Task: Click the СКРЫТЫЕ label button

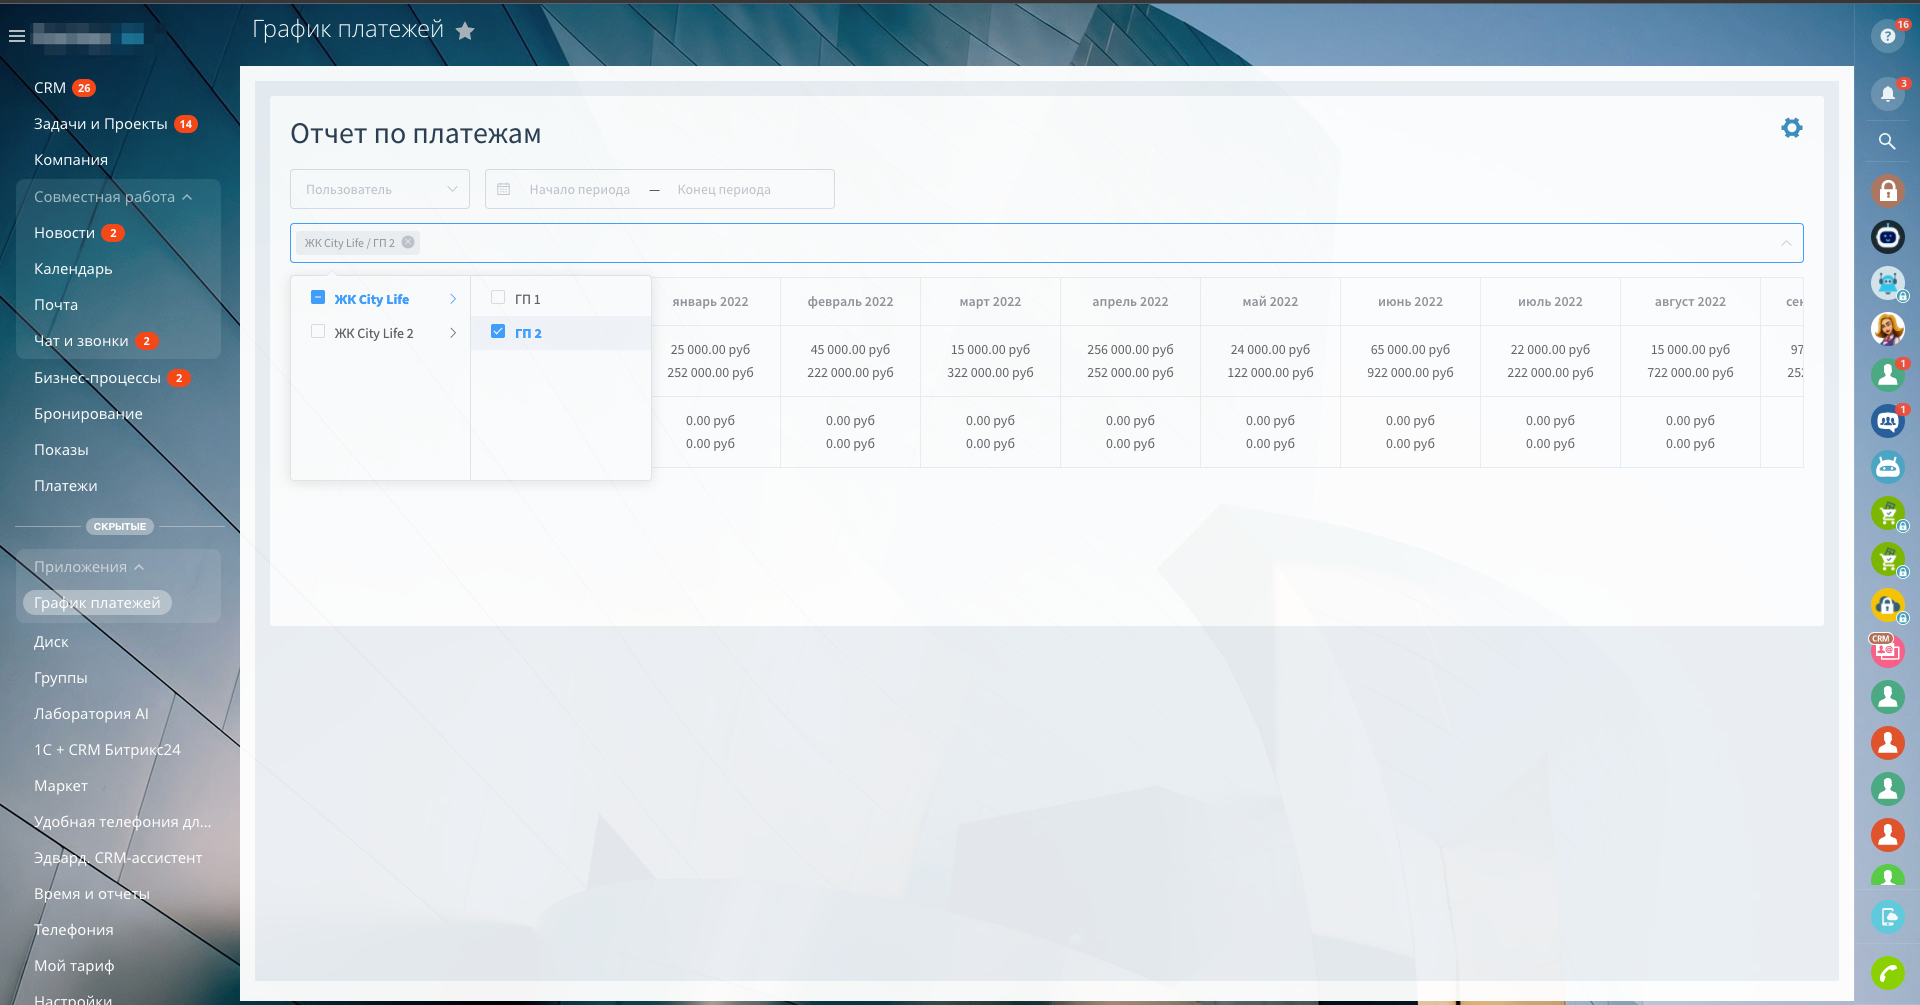Action: 120,526
